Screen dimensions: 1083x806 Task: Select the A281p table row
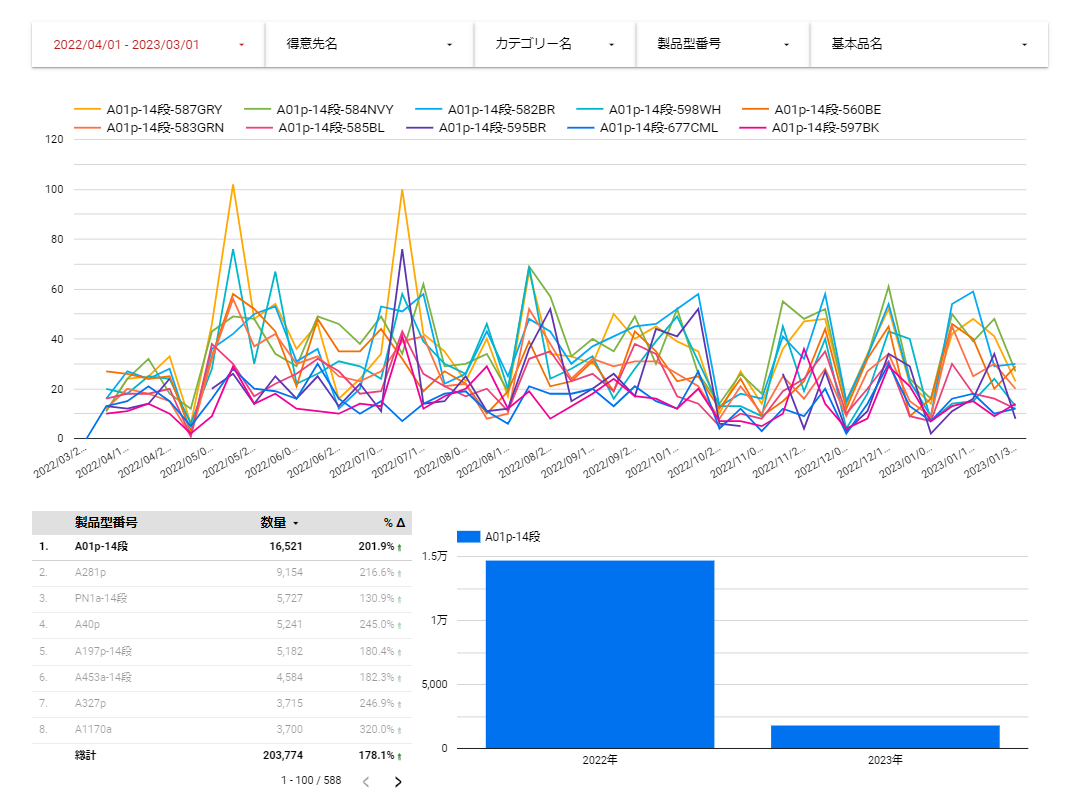[221, 572]
